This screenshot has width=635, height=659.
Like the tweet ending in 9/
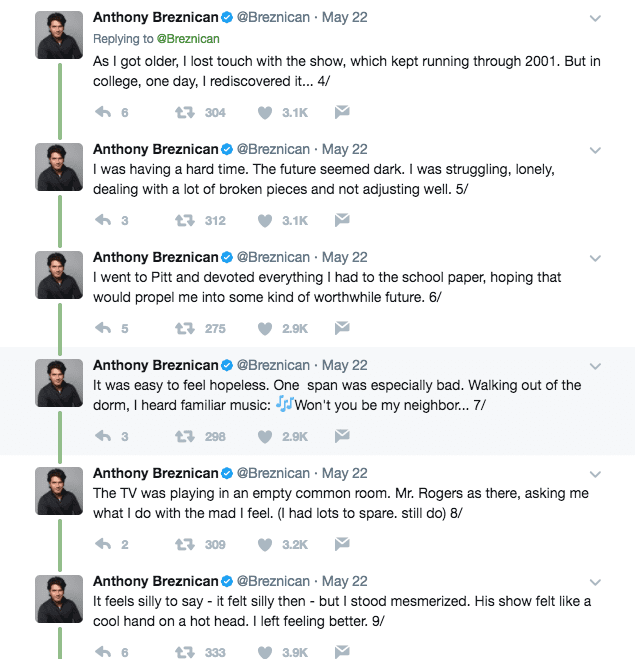pyautogui.click(x=265, y=652)
